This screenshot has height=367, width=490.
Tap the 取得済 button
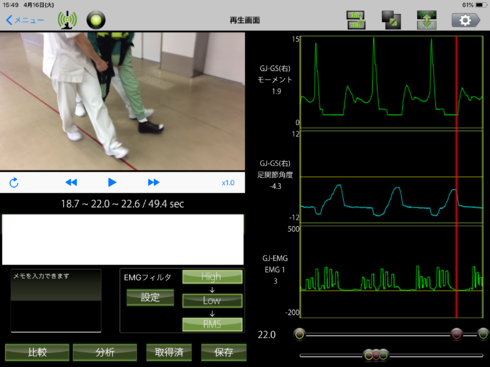[169, 352]
